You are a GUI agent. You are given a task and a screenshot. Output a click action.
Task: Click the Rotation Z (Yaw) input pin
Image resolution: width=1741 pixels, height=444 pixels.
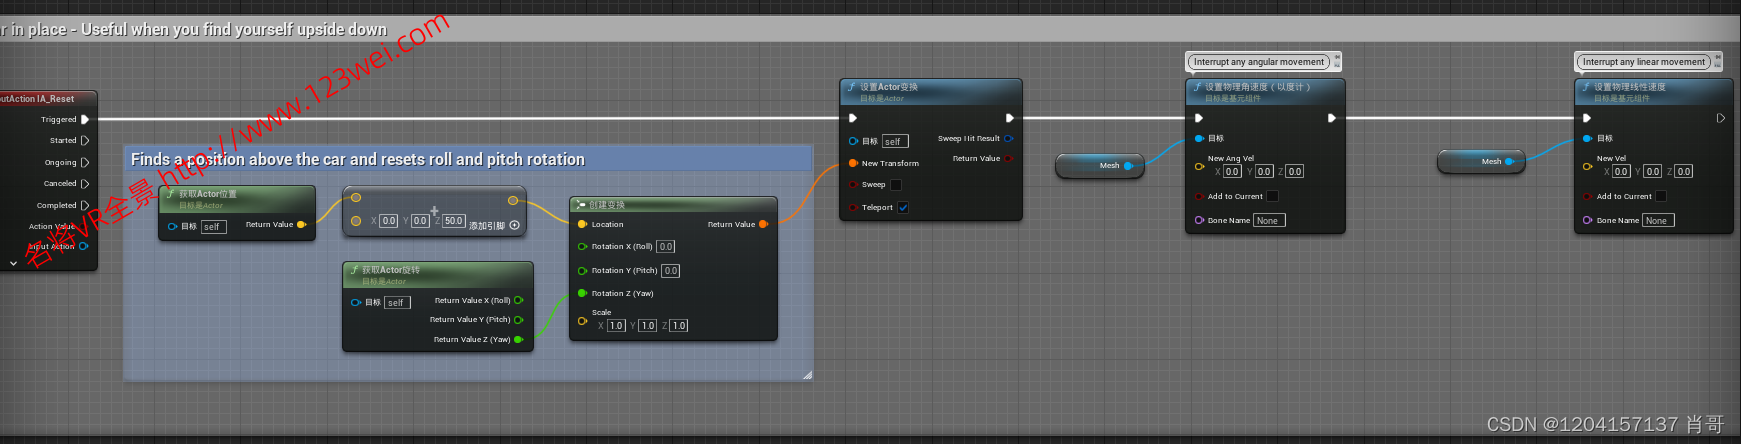click(x=582, y=293)
